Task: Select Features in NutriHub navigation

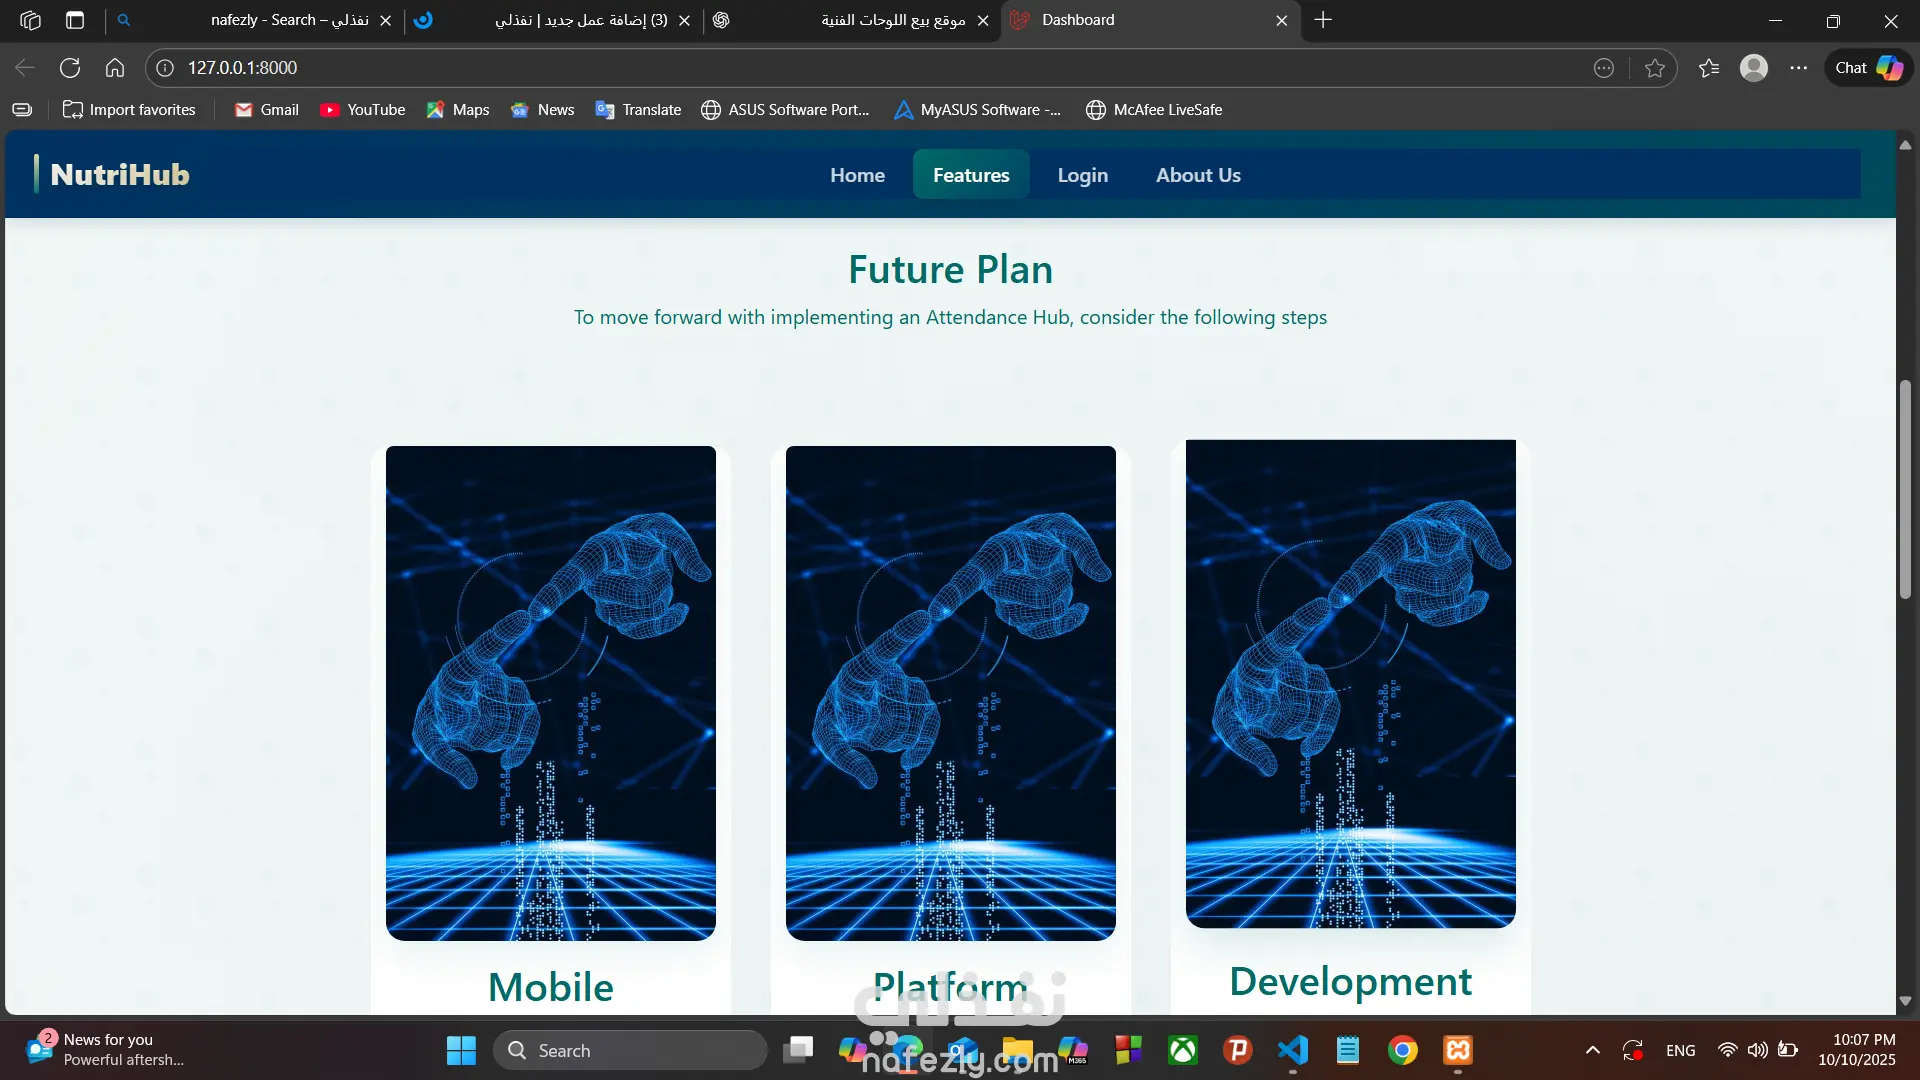Action: [x=971, y=175]
